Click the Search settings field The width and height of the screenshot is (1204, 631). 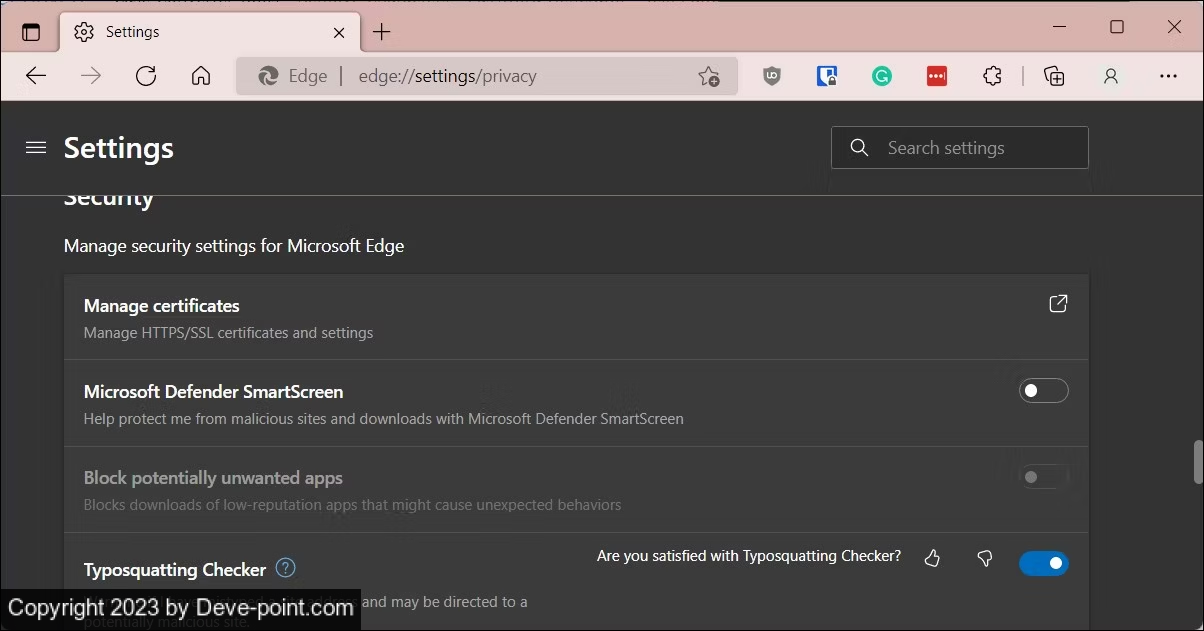[960, 148]
